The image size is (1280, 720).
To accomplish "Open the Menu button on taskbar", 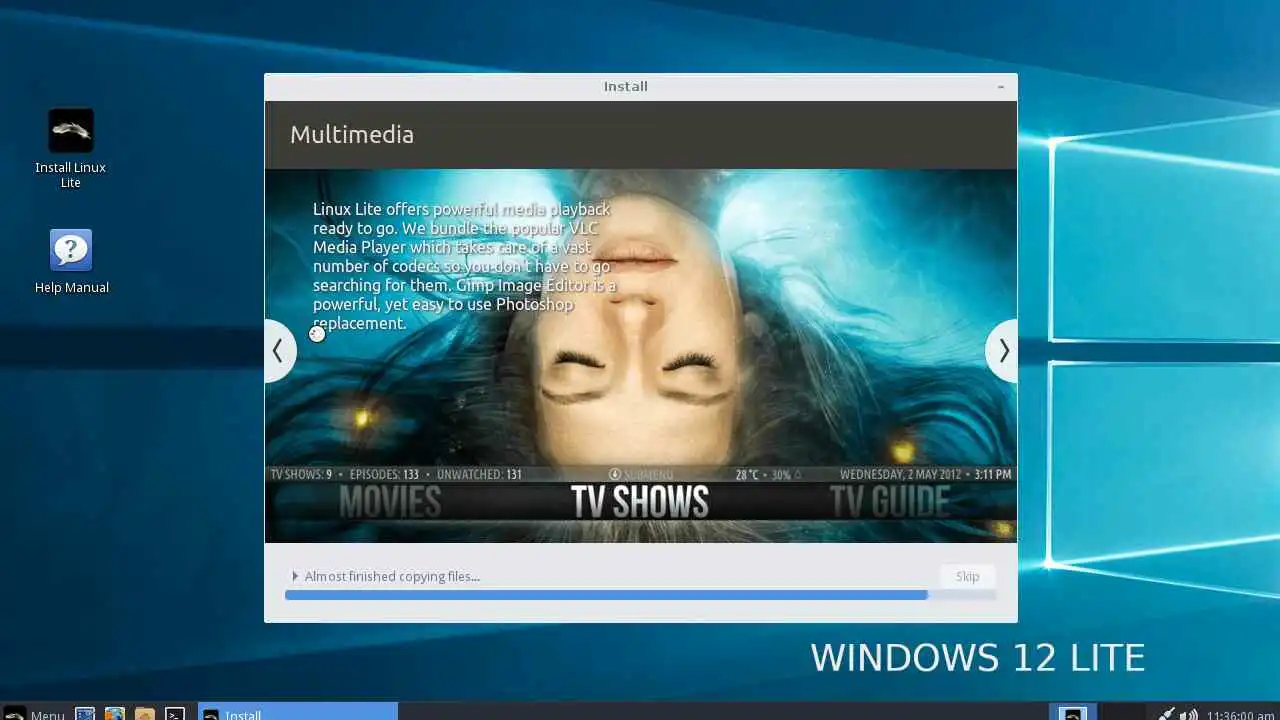I will (x=34, y=713).
